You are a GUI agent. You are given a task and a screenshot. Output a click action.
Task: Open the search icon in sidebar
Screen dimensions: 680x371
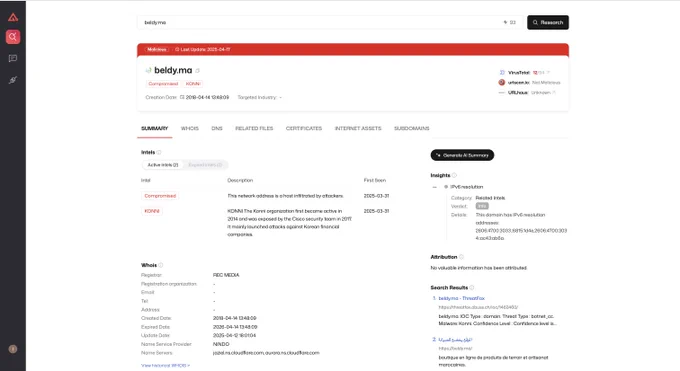point(13,37)
